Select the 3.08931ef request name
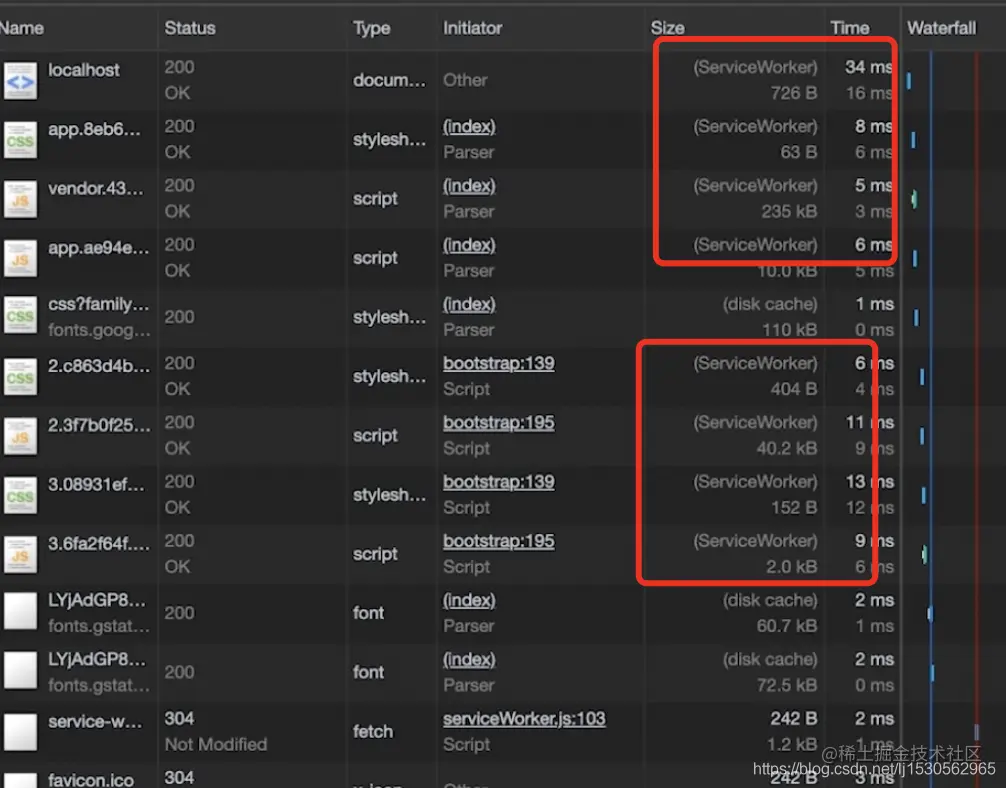The height and width of the screenshot is (788, 1006). tap(96, 484)
